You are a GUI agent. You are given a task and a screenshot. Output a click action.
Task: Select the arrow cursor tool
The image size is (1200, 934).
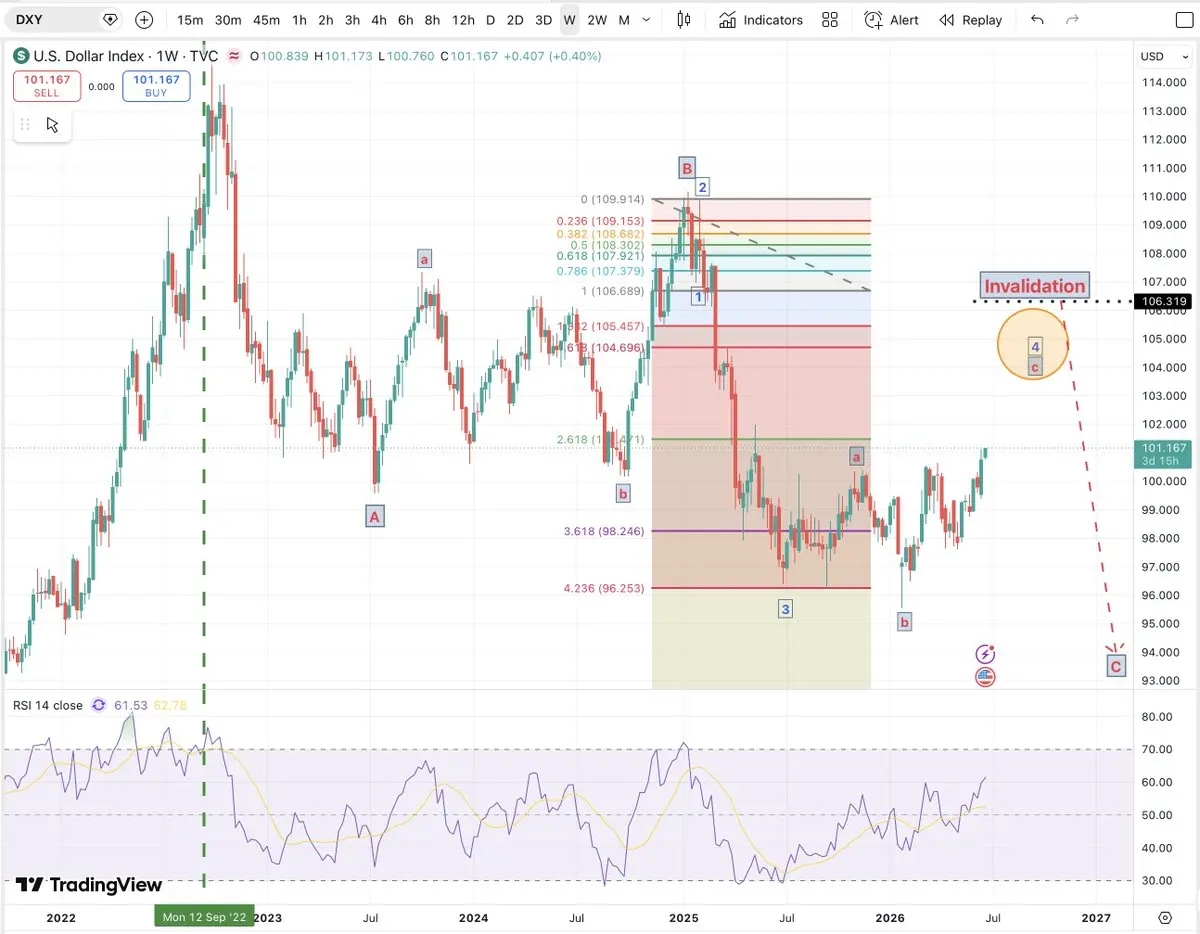point(52,124)
